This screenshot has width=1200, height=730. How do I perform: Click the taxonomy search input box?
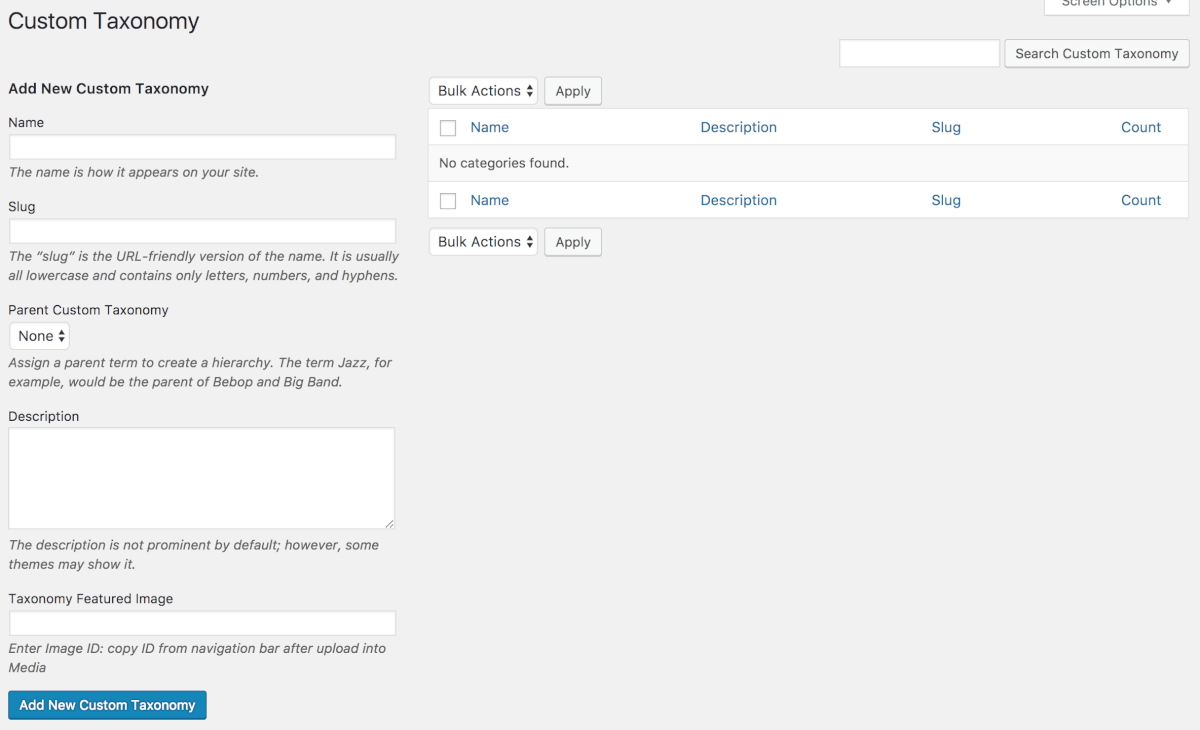coord(919,54)
